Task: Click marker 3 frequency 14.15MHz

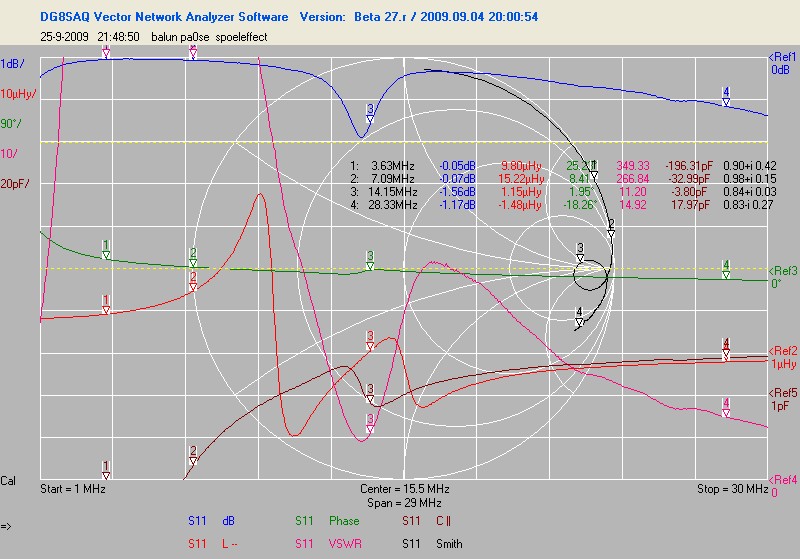Action: click(x=392, y=192)
